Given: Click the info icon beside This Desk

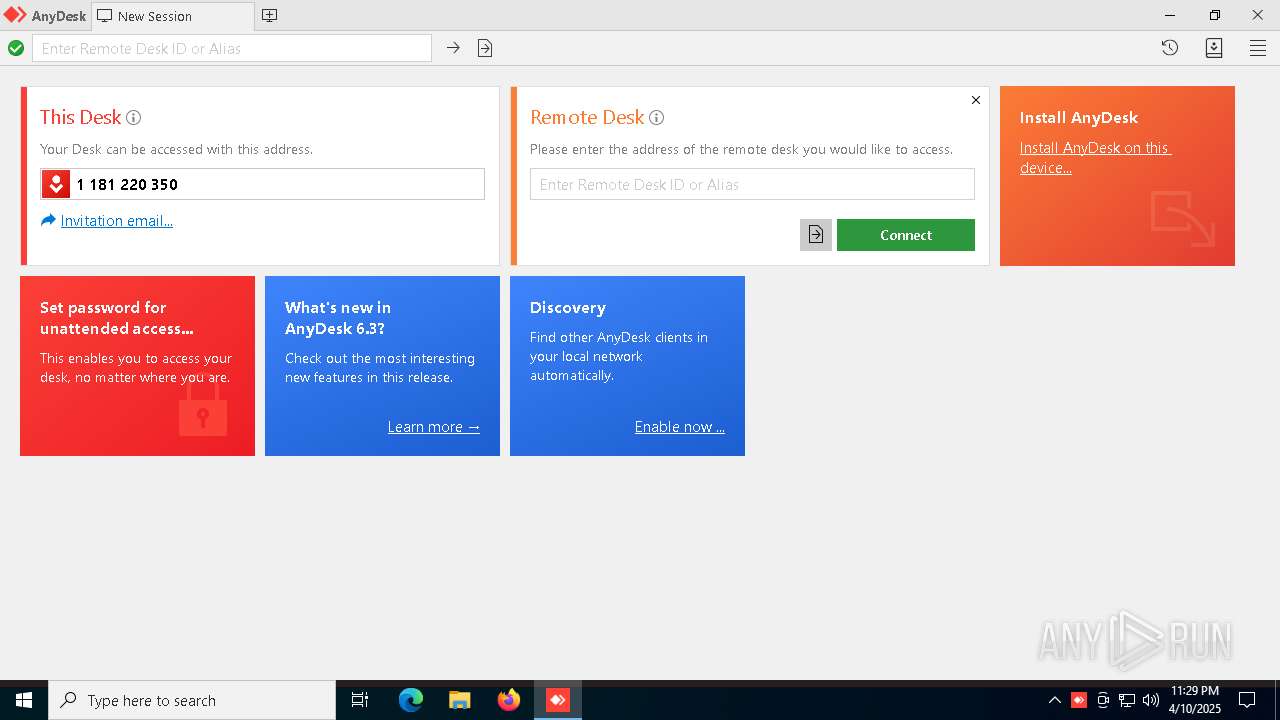Looking at the screenshot, I should (133, 117).
